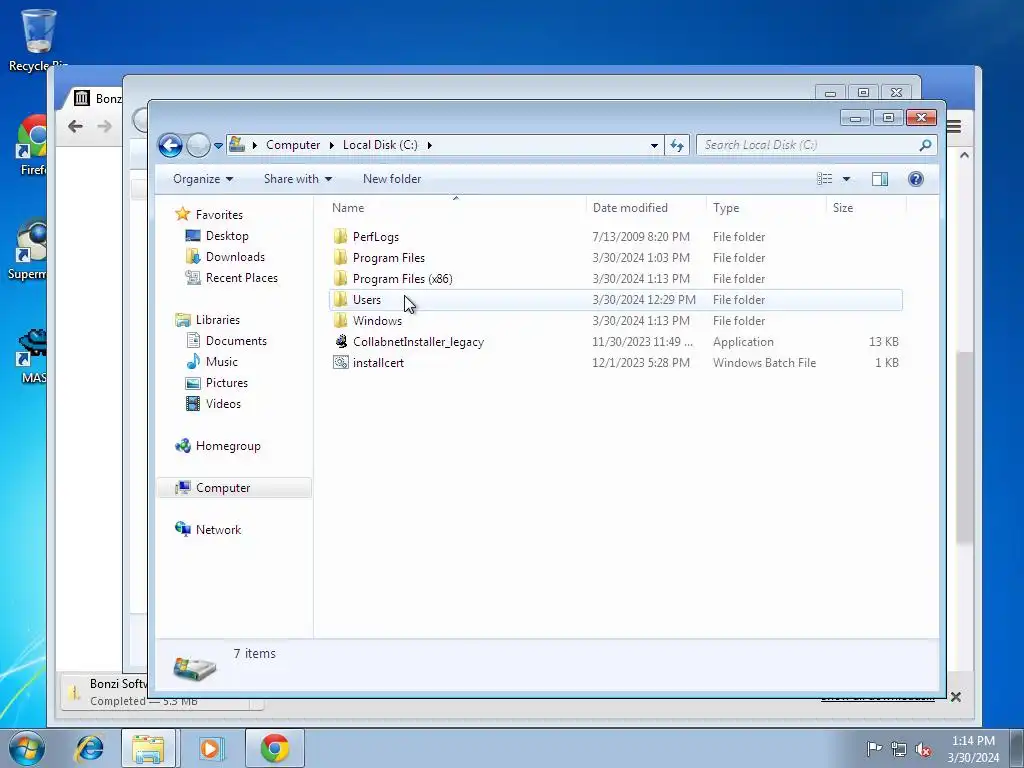Click Windows Batch File type cell
This screenshot has height=768, width=1024.
(764, 362)
